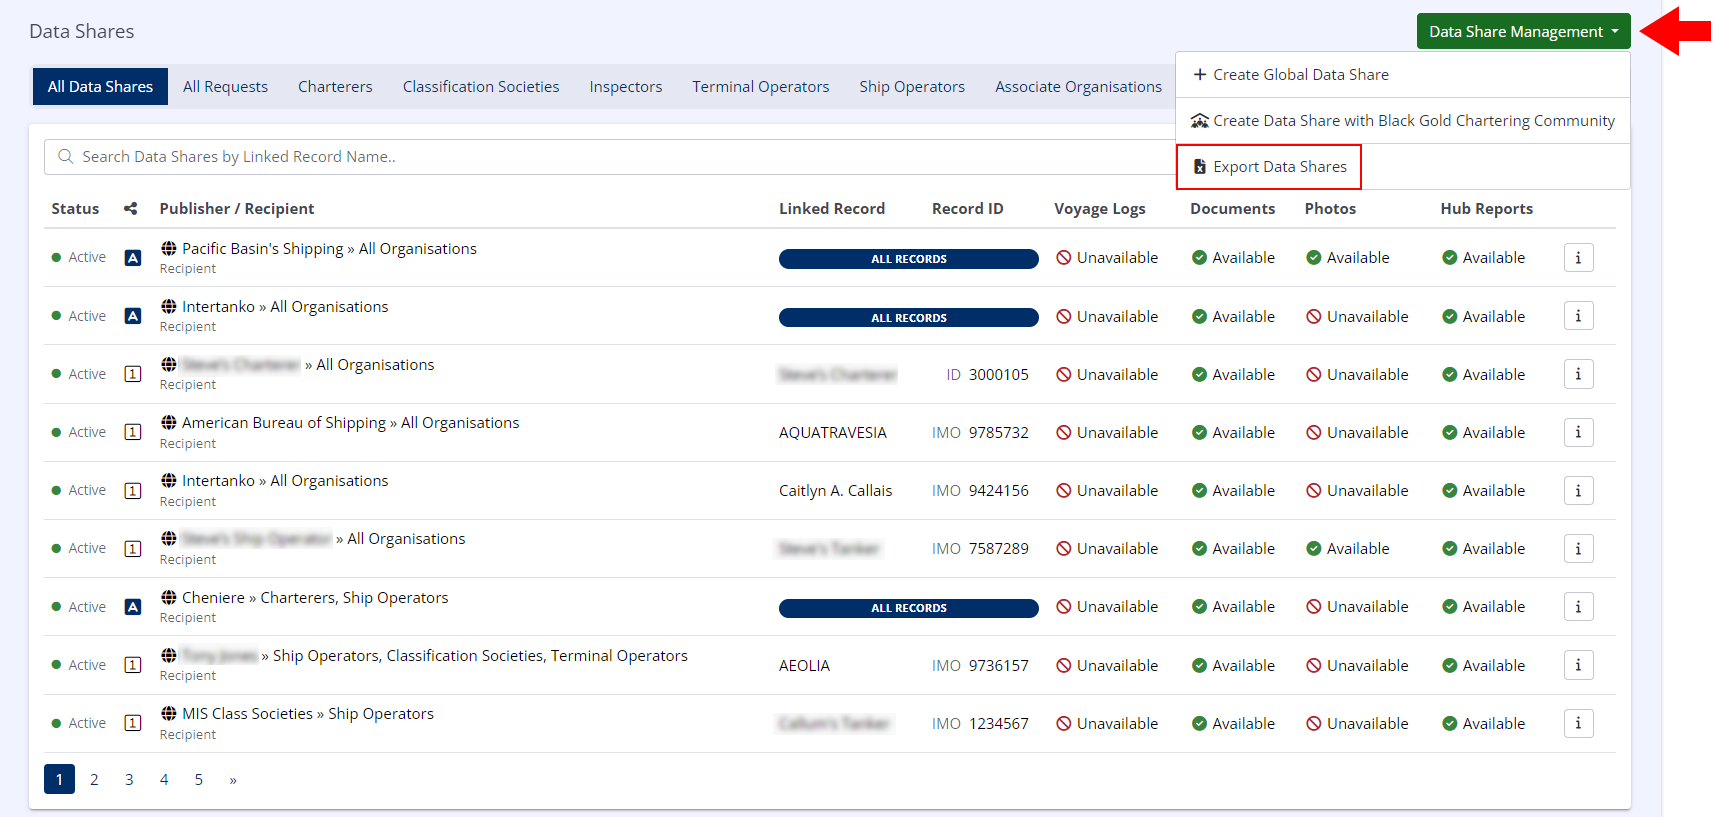Switch to the All Requests tab
This screenshot has height=817, width=1721.
click(x=225, y=87)
